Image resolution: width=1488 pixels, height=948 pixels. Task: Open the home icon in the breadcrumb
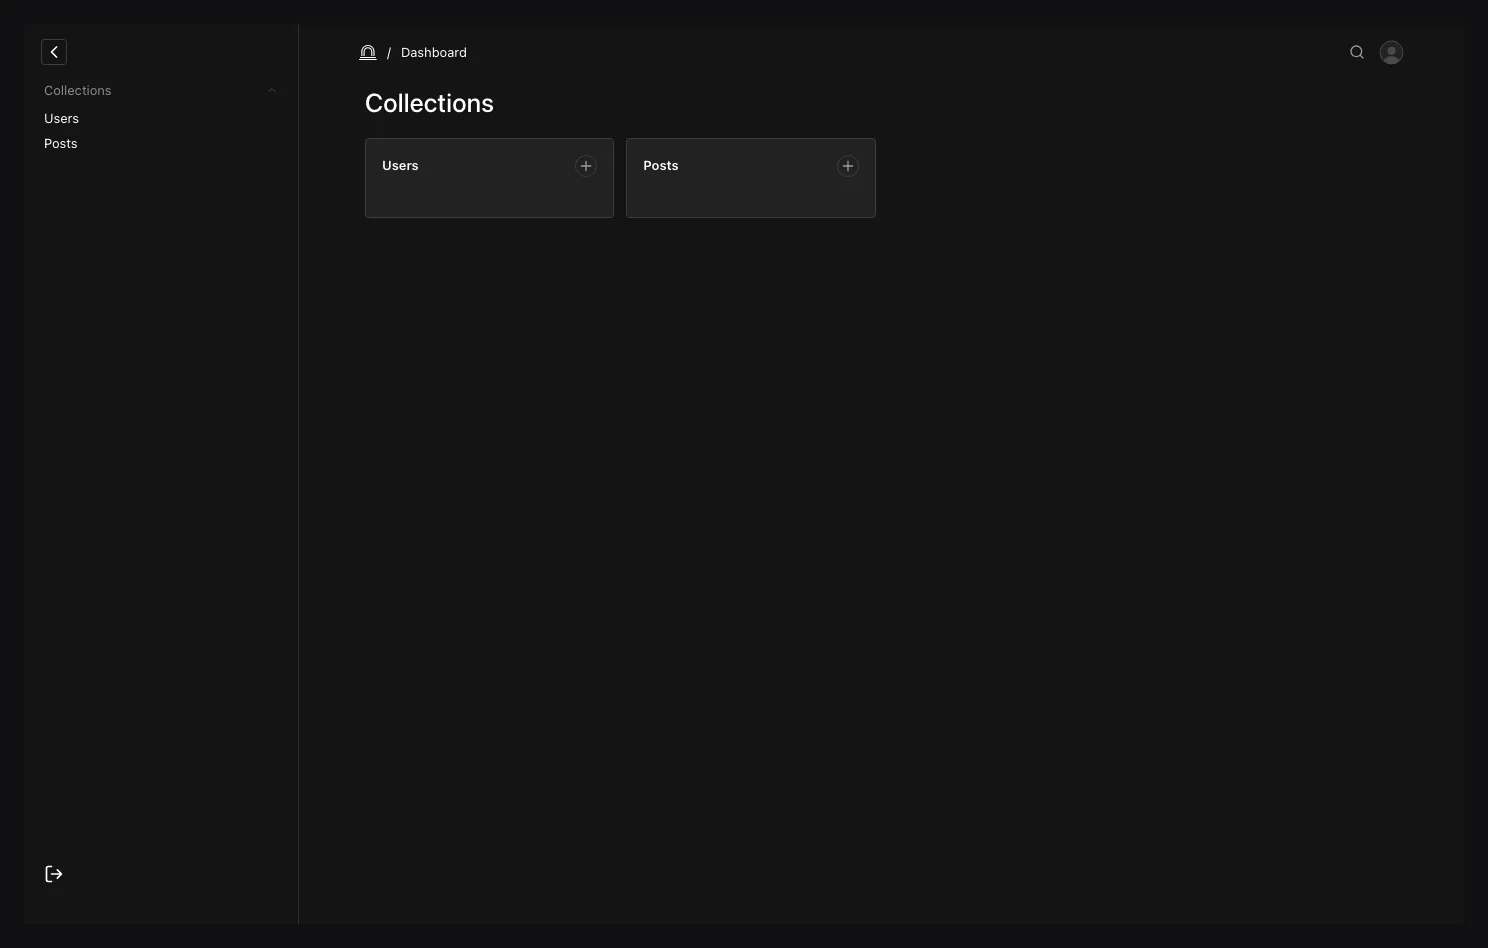pyautogui.click(x=368, y=52)
